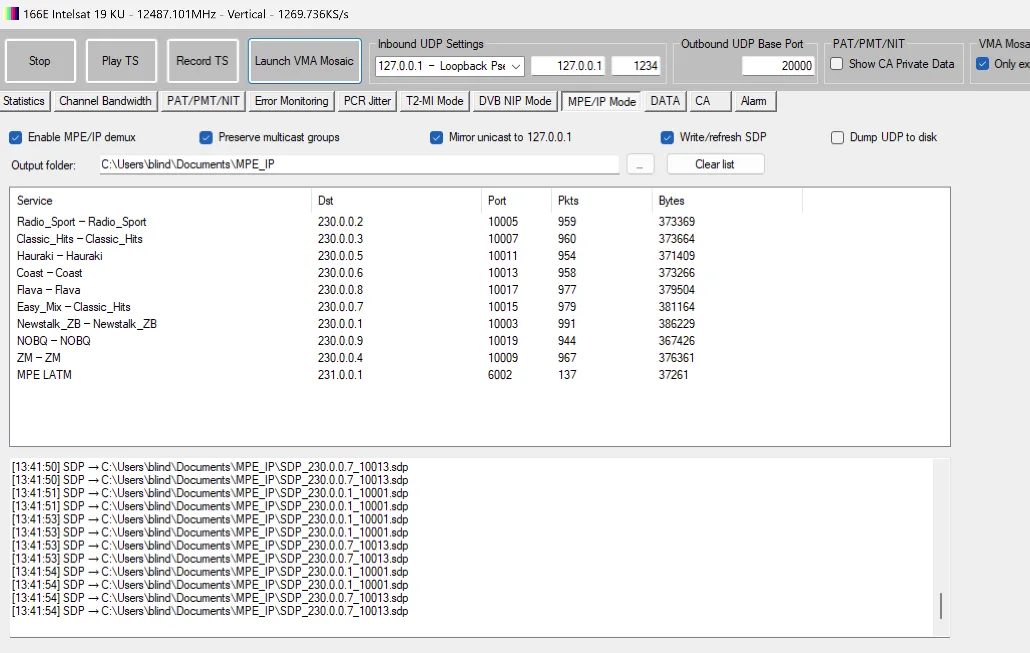Viewport: 1030px width, 653px height.
Task: Select the Error Monitoring tab
Action: click(x=291, y=101)
